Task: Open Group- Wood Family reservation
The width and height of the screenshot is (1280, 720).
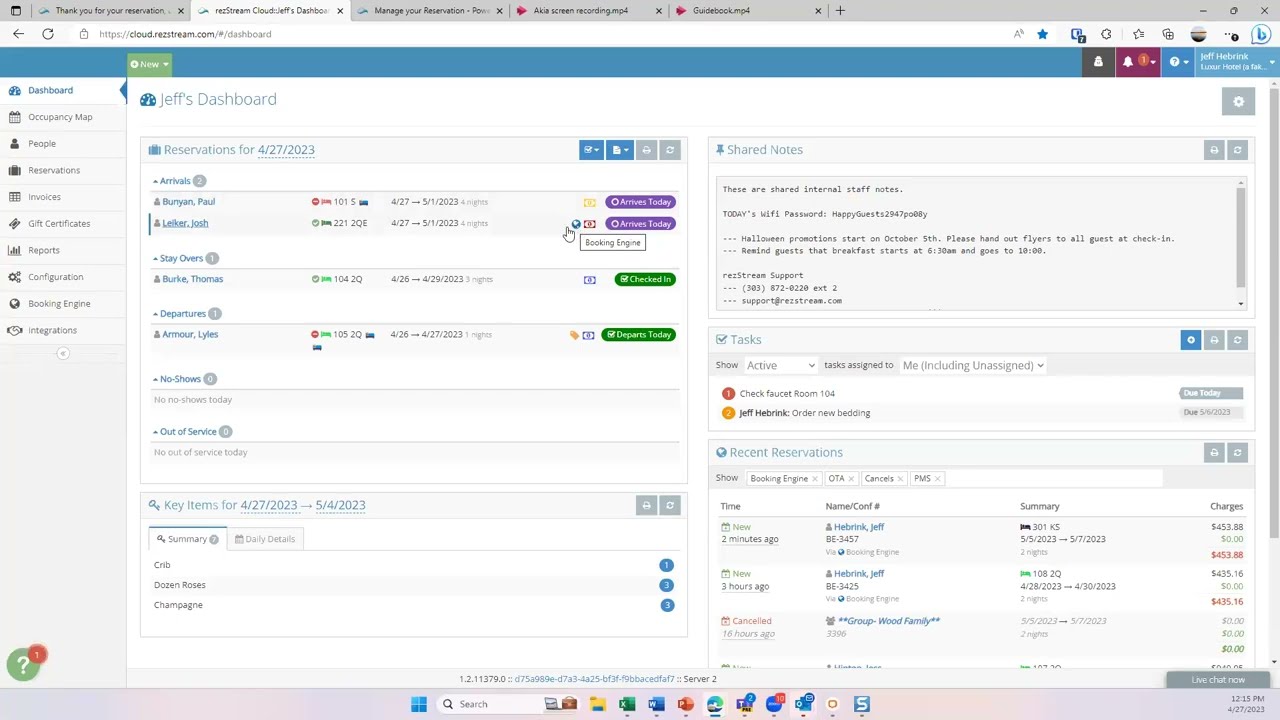Action: coord(889,621)
